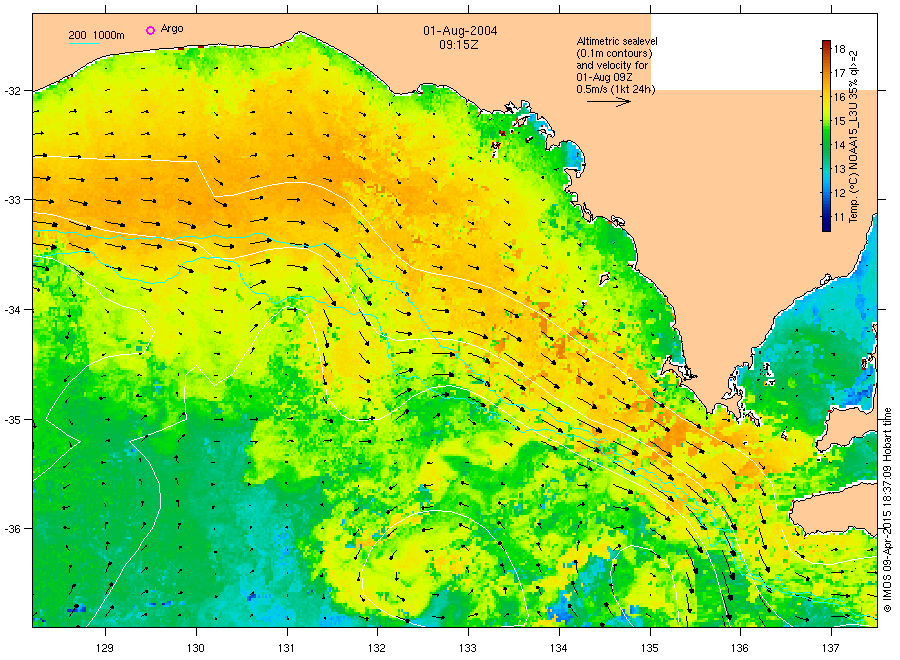This screenshot has height=660, width=900.
Task: Click the '-32' latitude axis label
Action: coord(13,91)
